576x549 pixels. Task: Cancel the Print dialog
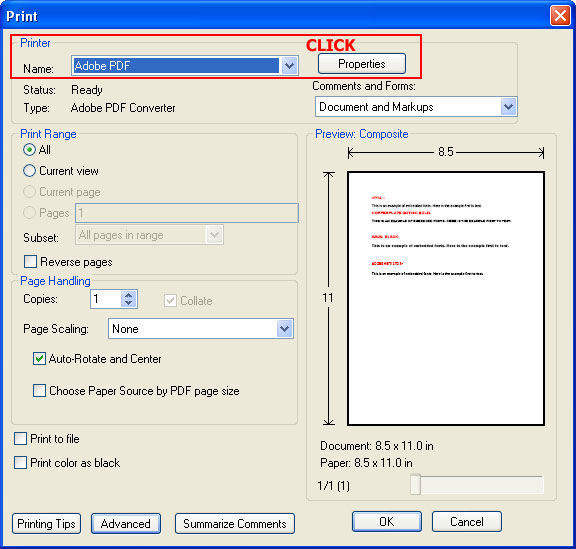(x=467, y=521)
